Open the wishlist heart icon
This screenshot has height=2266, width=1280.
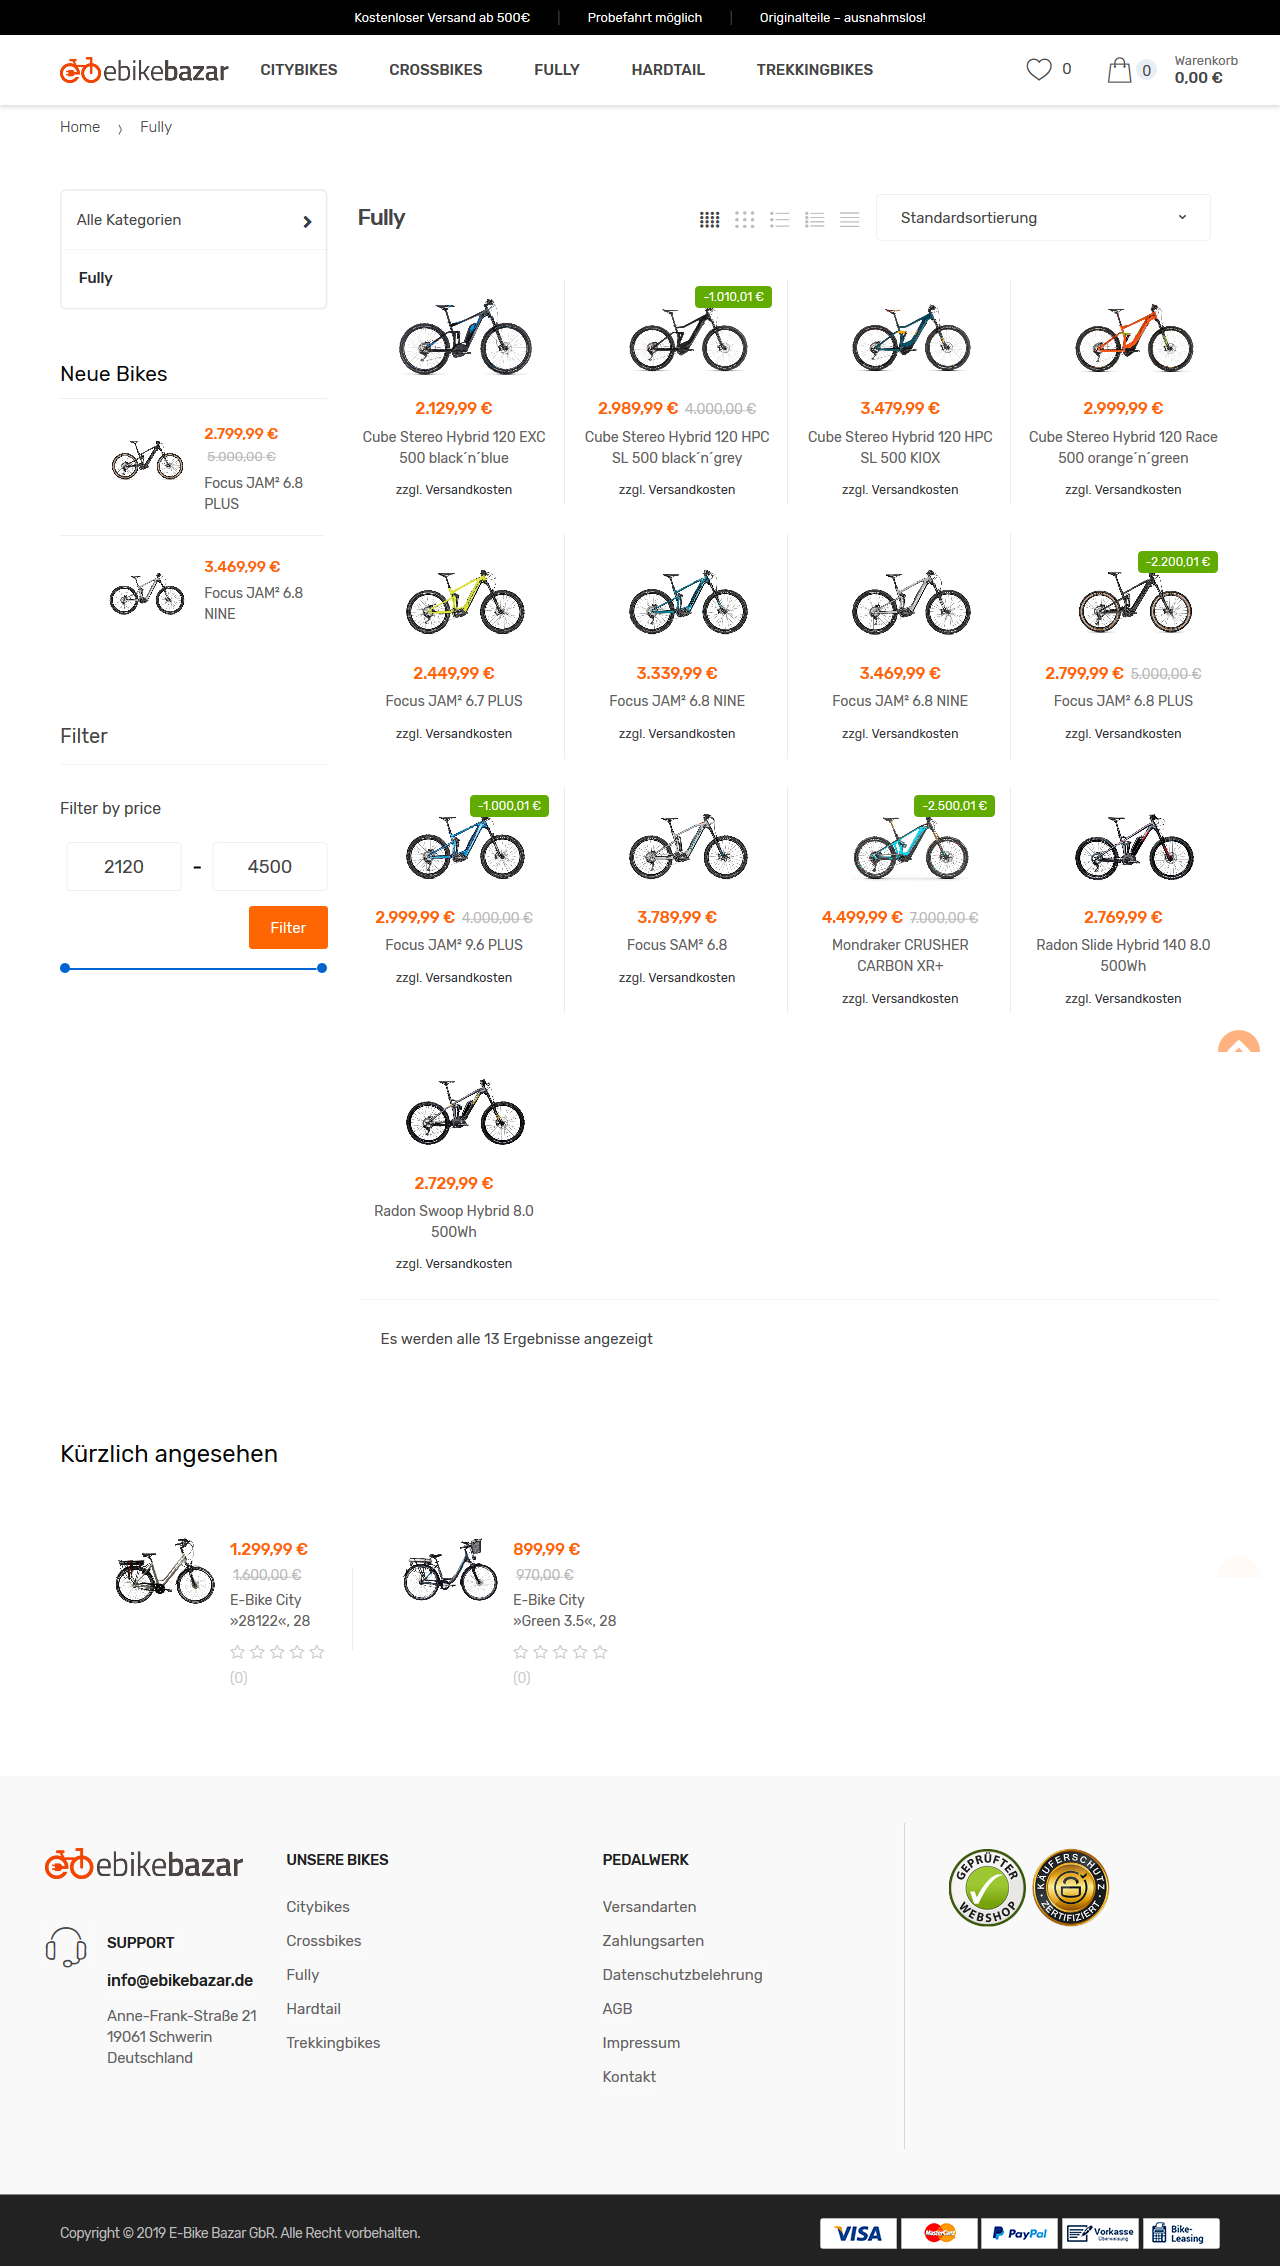[1039, 69]
